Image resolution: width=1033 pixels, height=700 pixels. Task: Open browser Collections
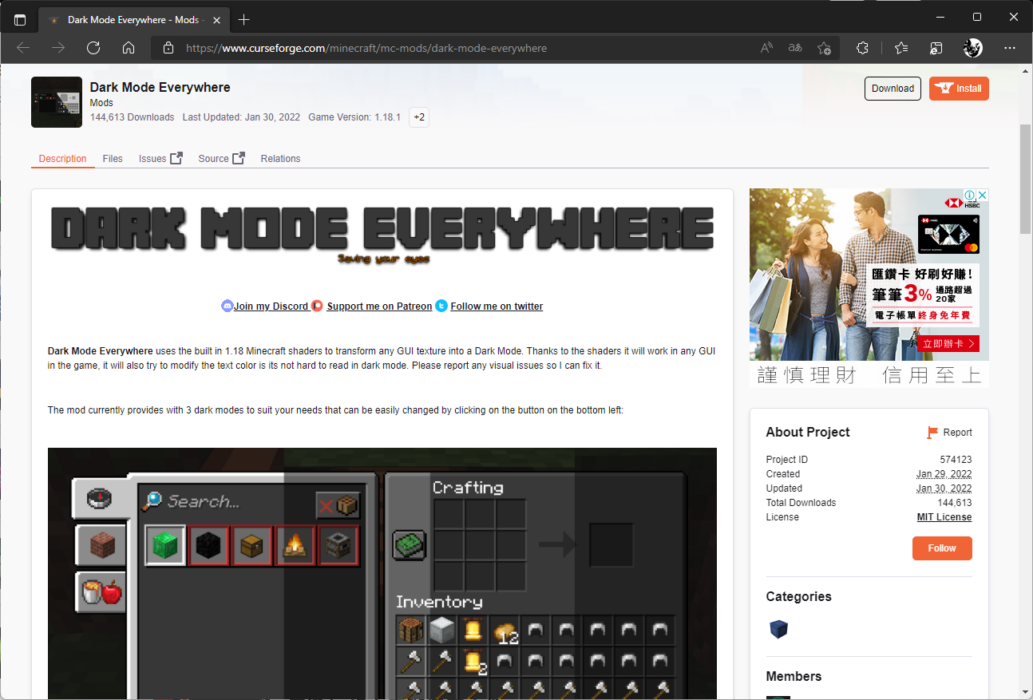[936, 48]
